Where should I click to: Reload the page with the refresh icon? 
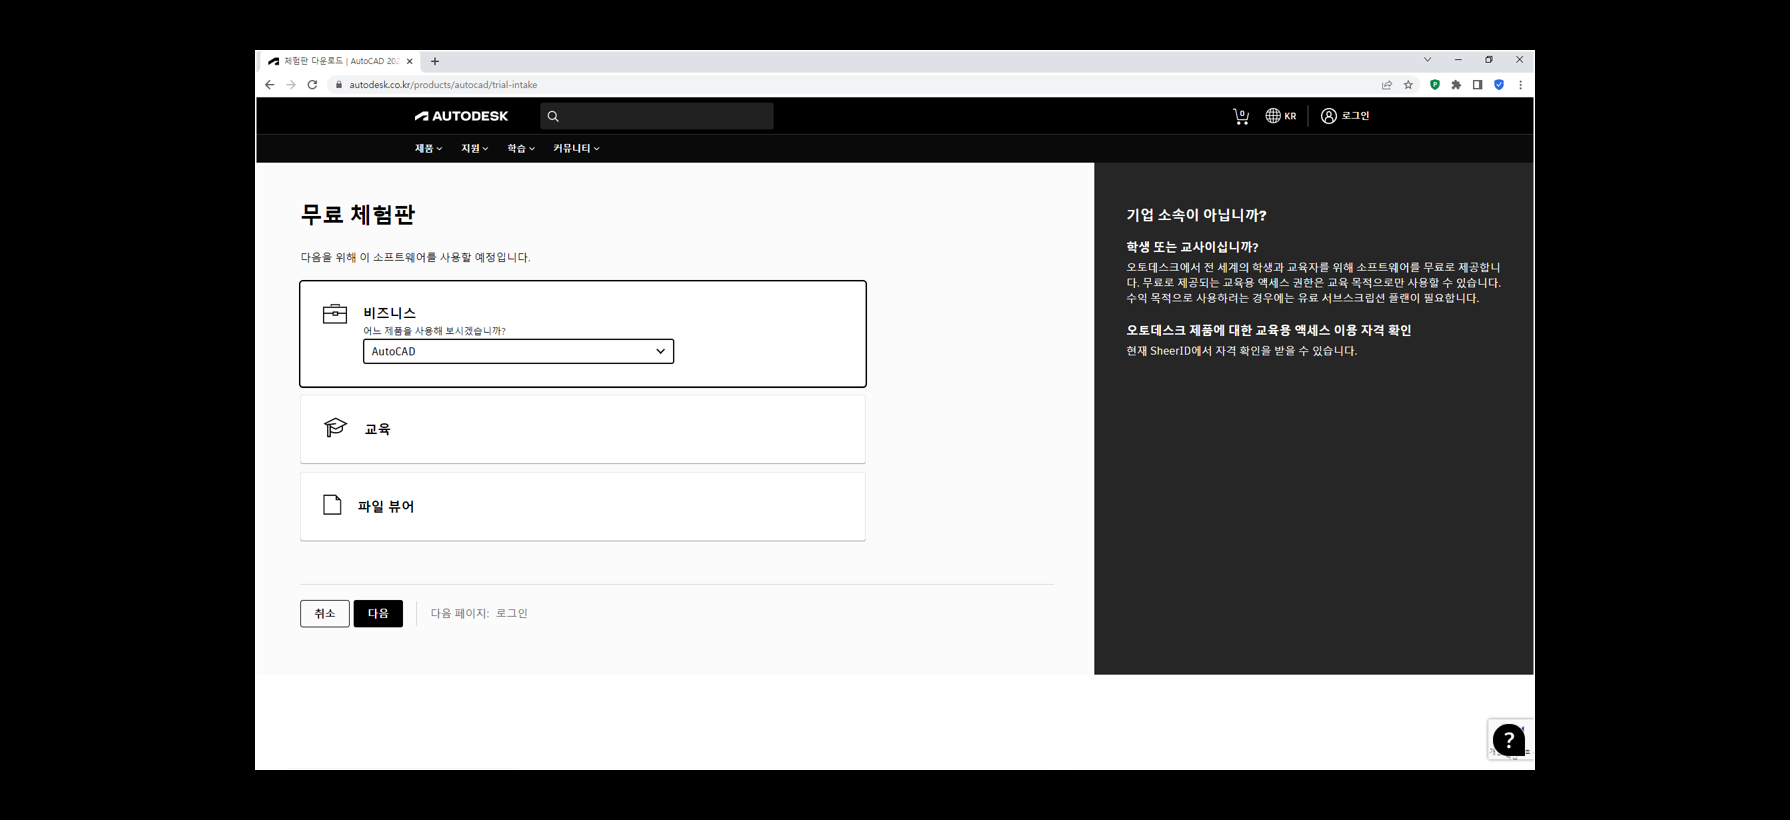(312, 85)
